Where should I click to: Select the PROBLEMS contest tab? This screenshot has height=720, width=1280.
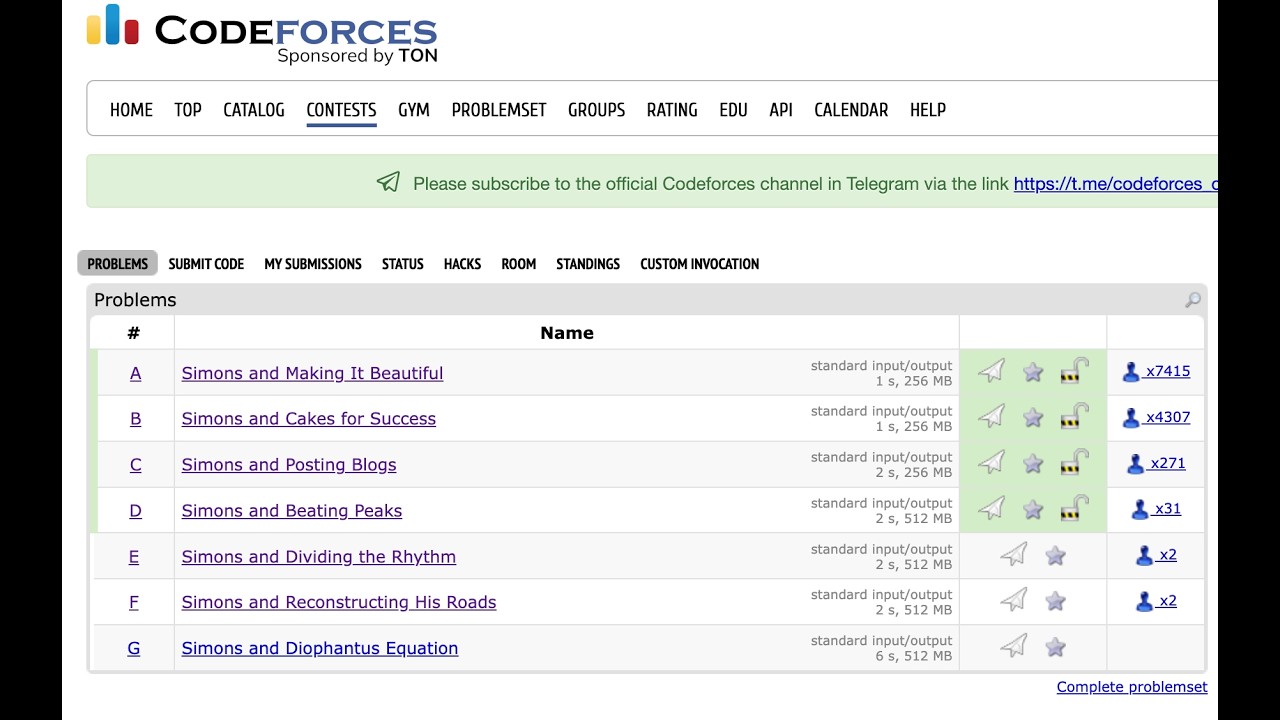pyautogui.click(x=118, y=264)
